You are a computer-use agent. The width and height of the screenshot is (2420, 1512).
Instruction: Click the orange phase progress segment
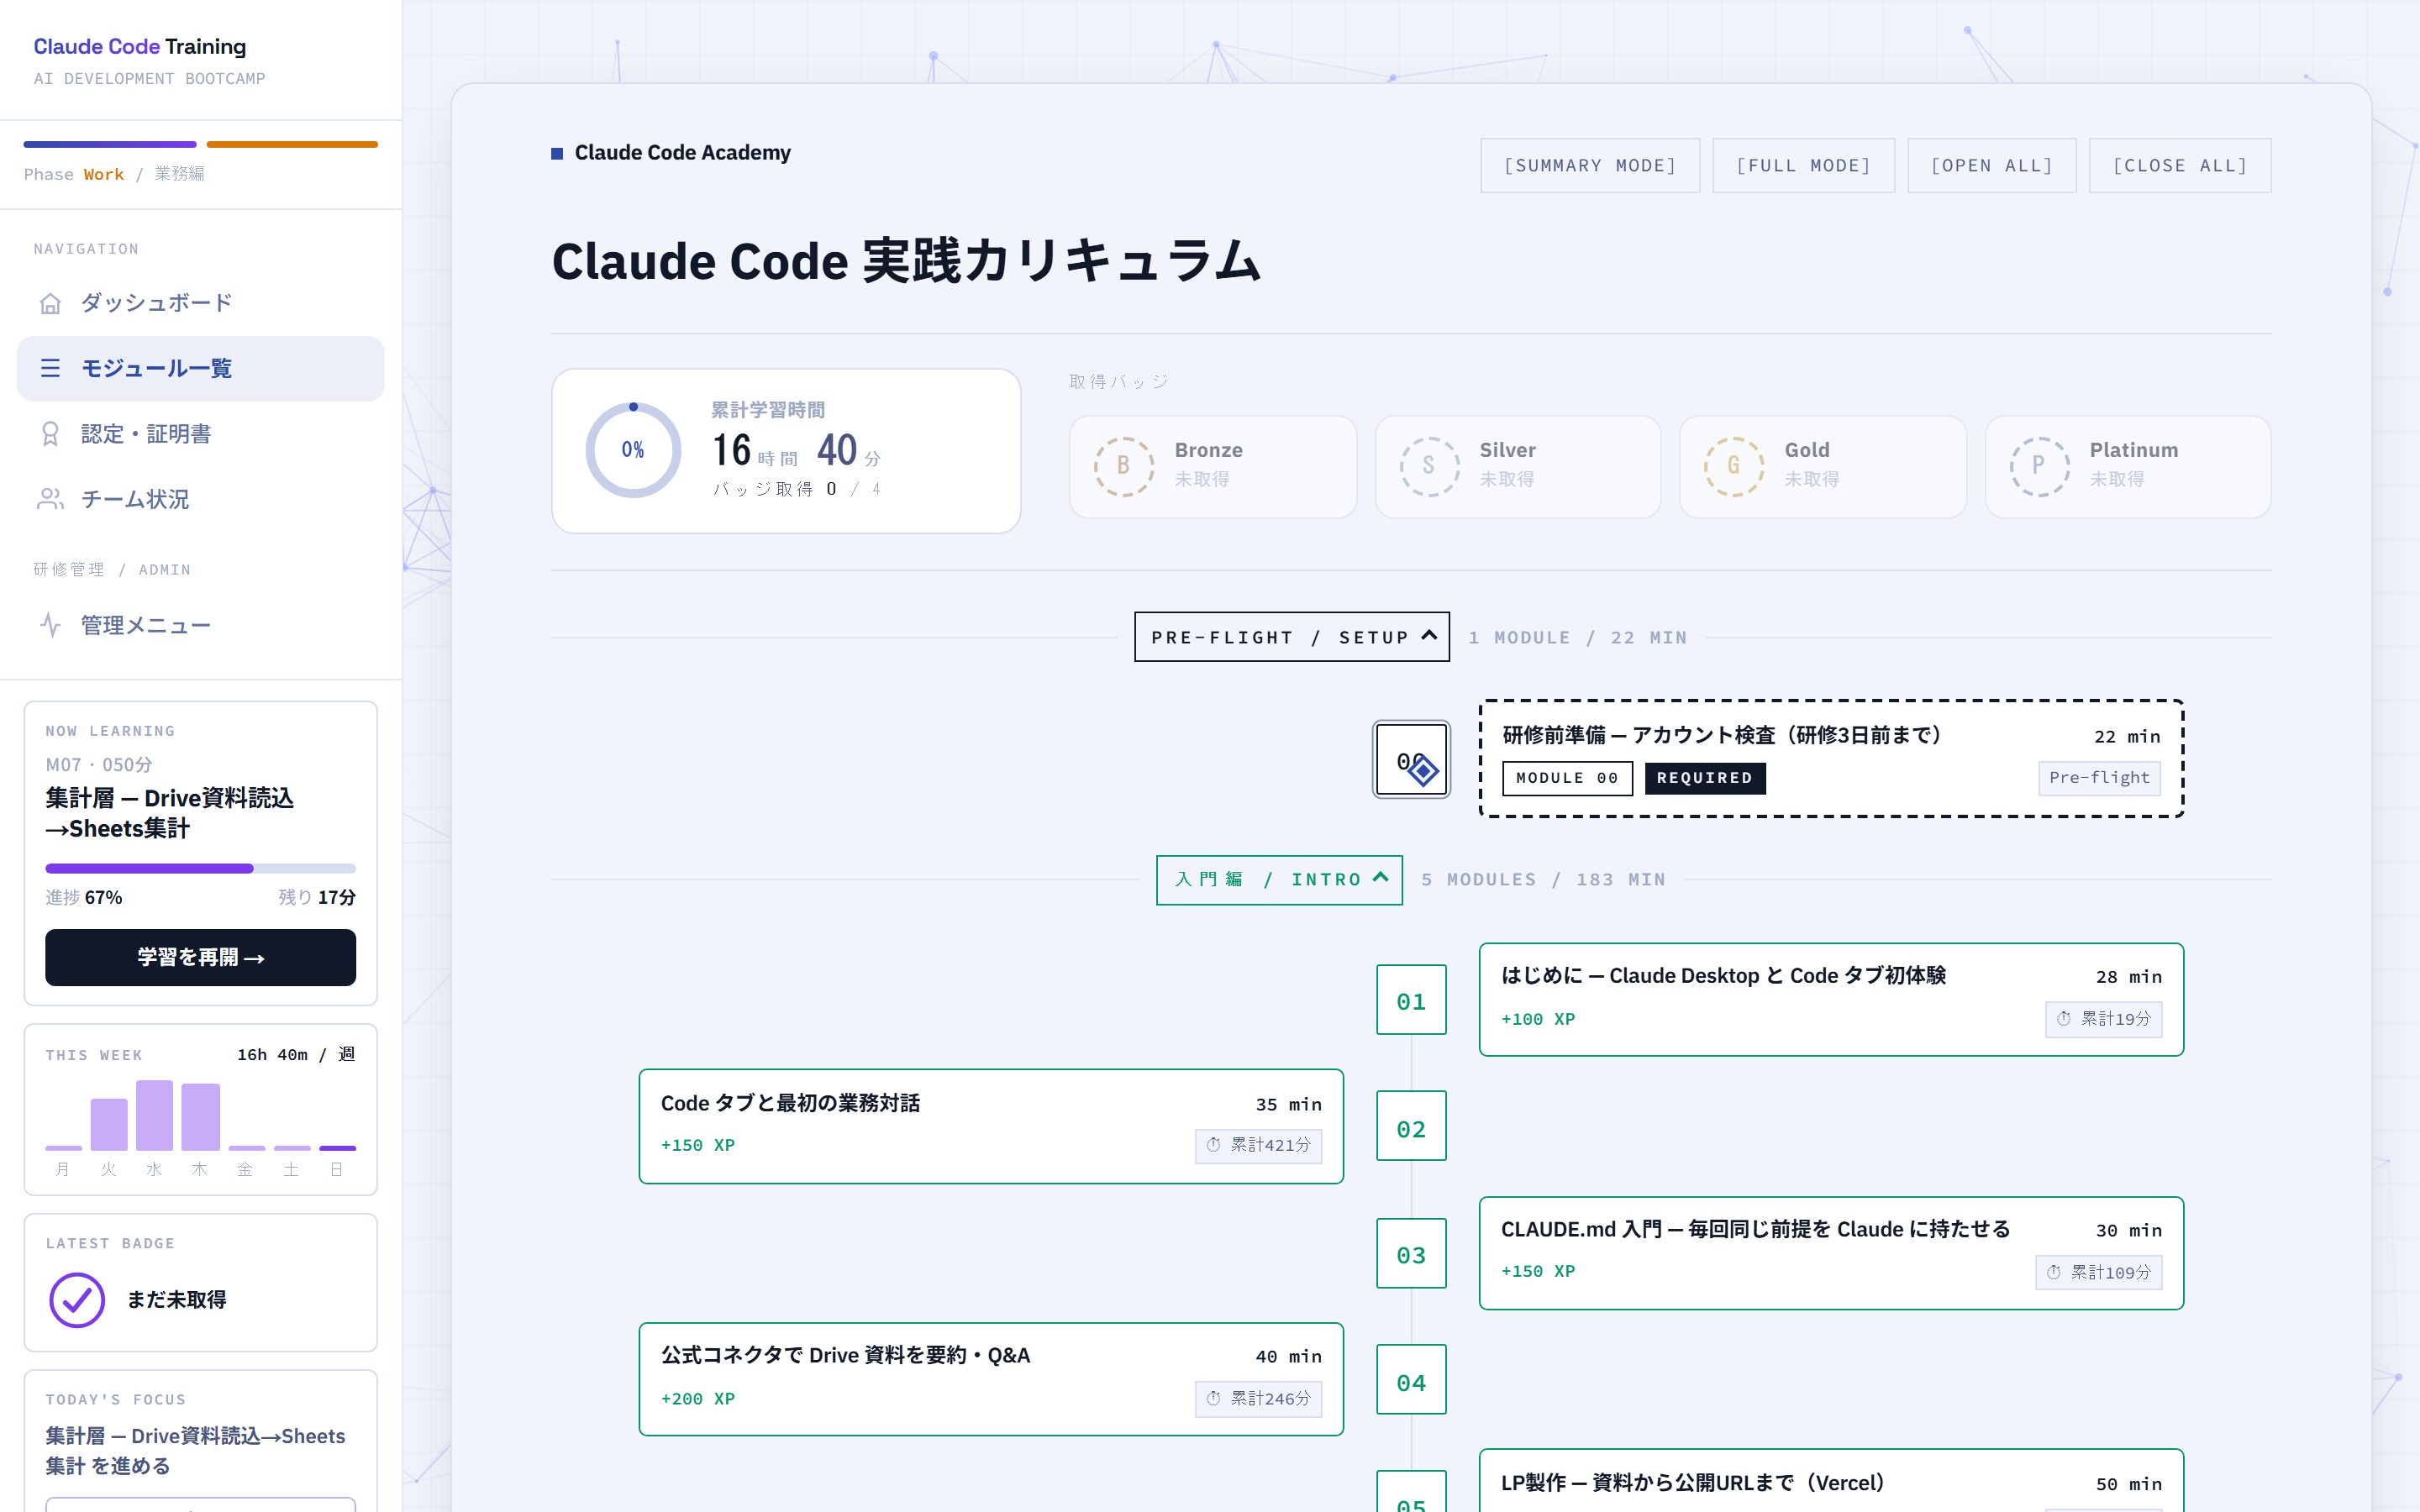292,145
